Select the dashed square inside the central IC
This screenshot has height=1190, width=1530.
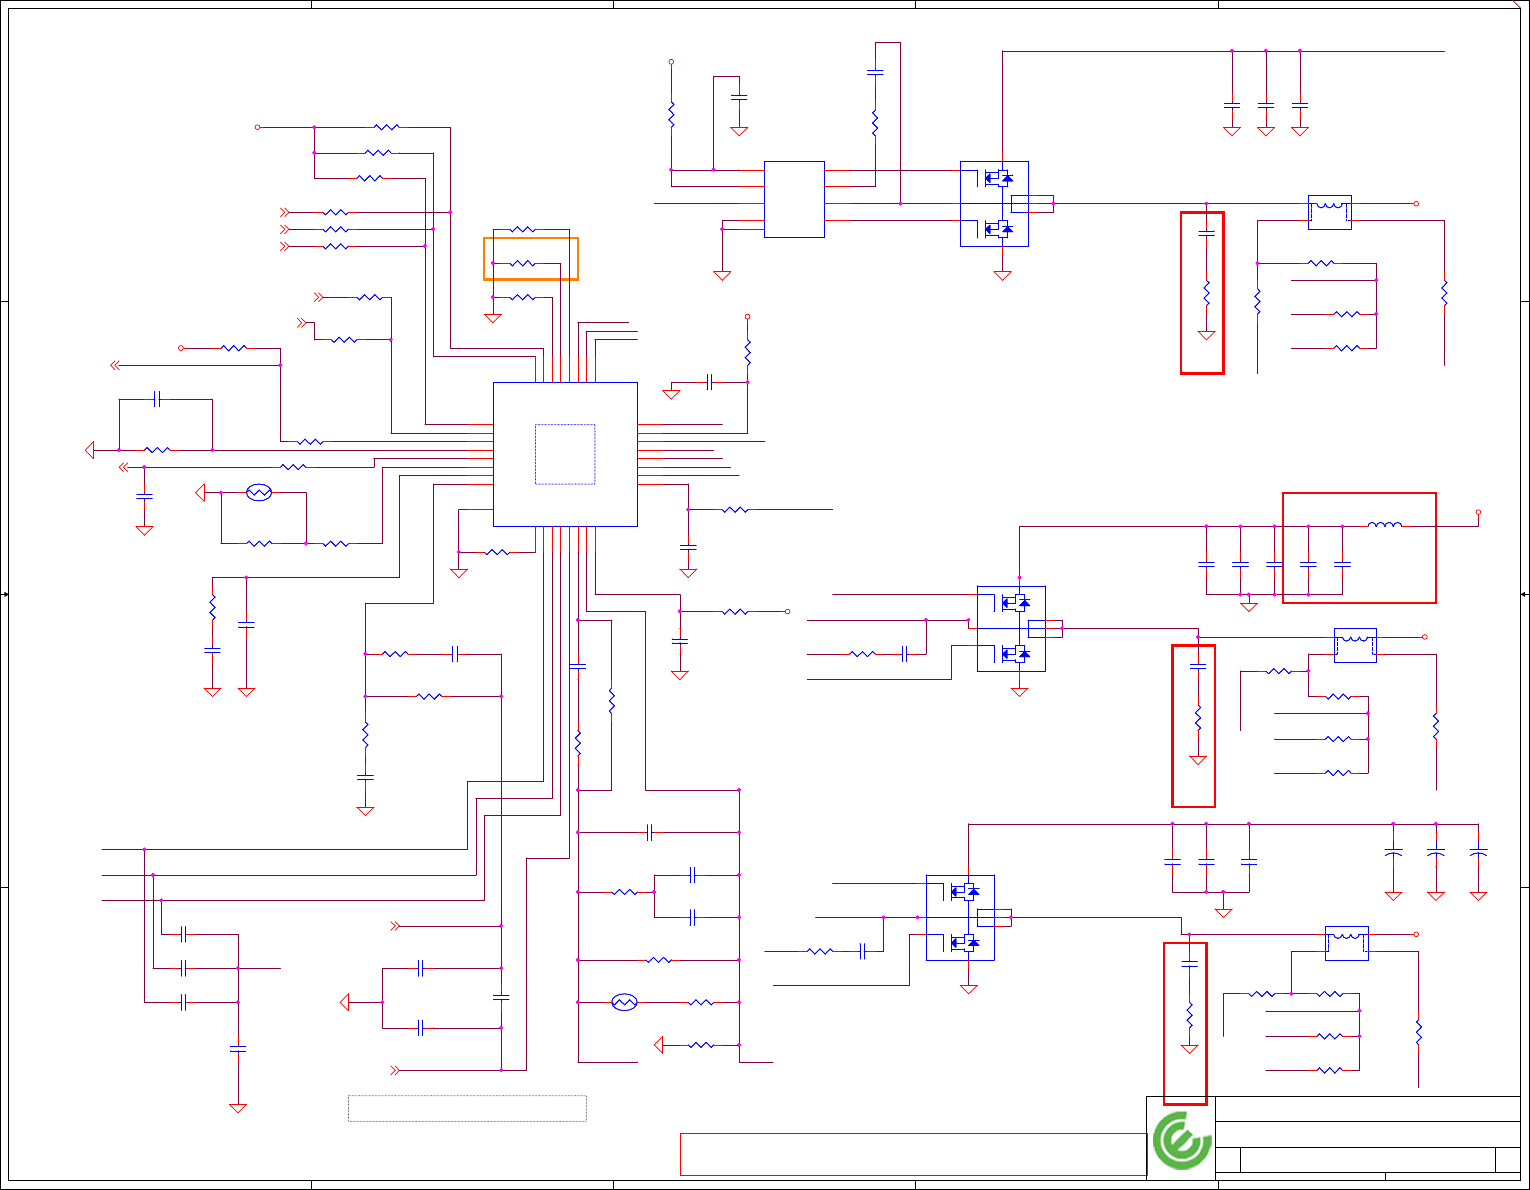tap(565, 454)
